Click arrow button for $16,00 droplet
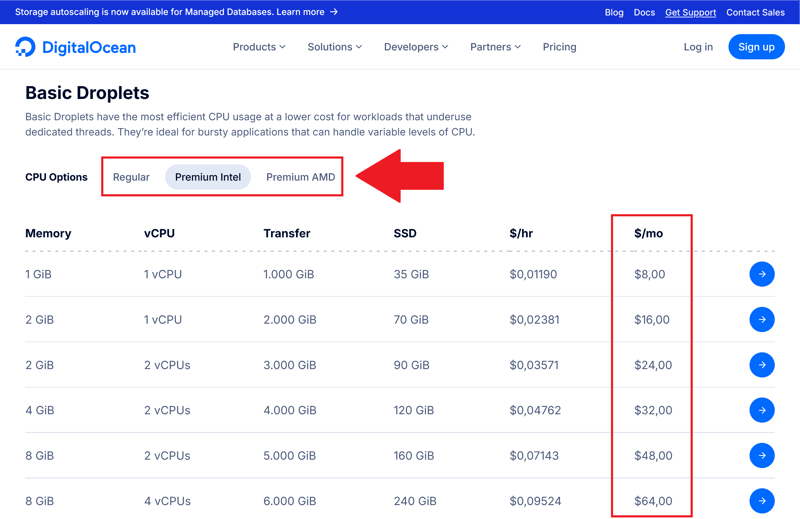Image resolution: width=800 pixels, height=519 pixels. [762, 320]
